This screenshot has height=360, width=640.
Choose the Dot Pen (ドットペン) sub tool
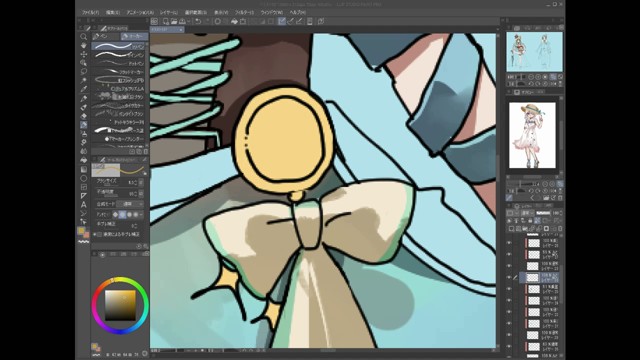[118, 63]
